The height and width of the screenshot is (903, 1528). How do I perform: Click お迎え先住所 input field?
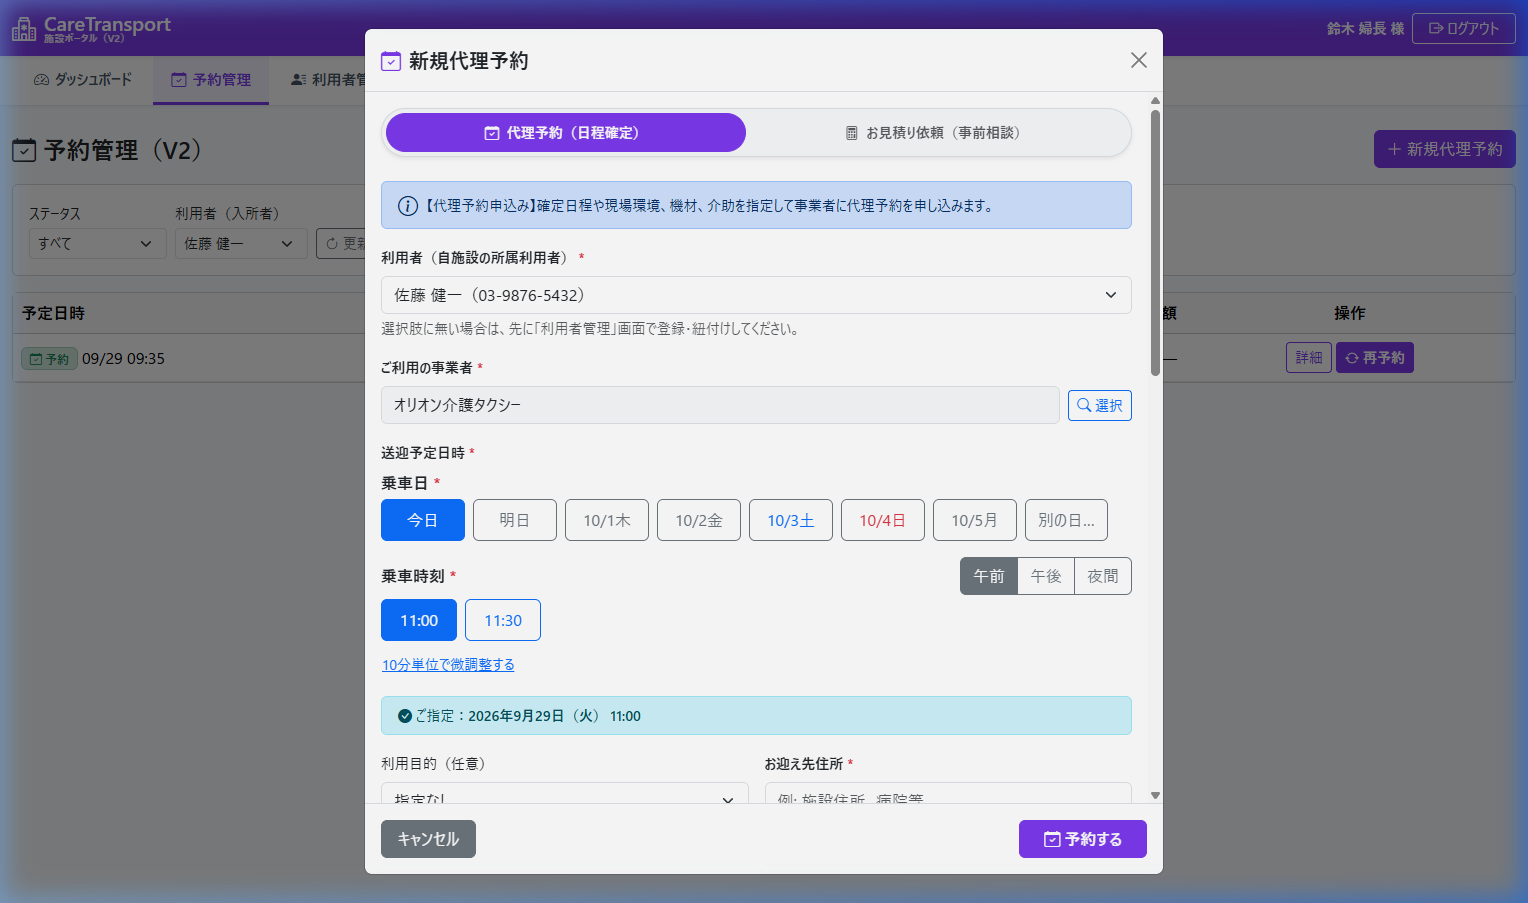pyautogui.click(x=948, y=794)
